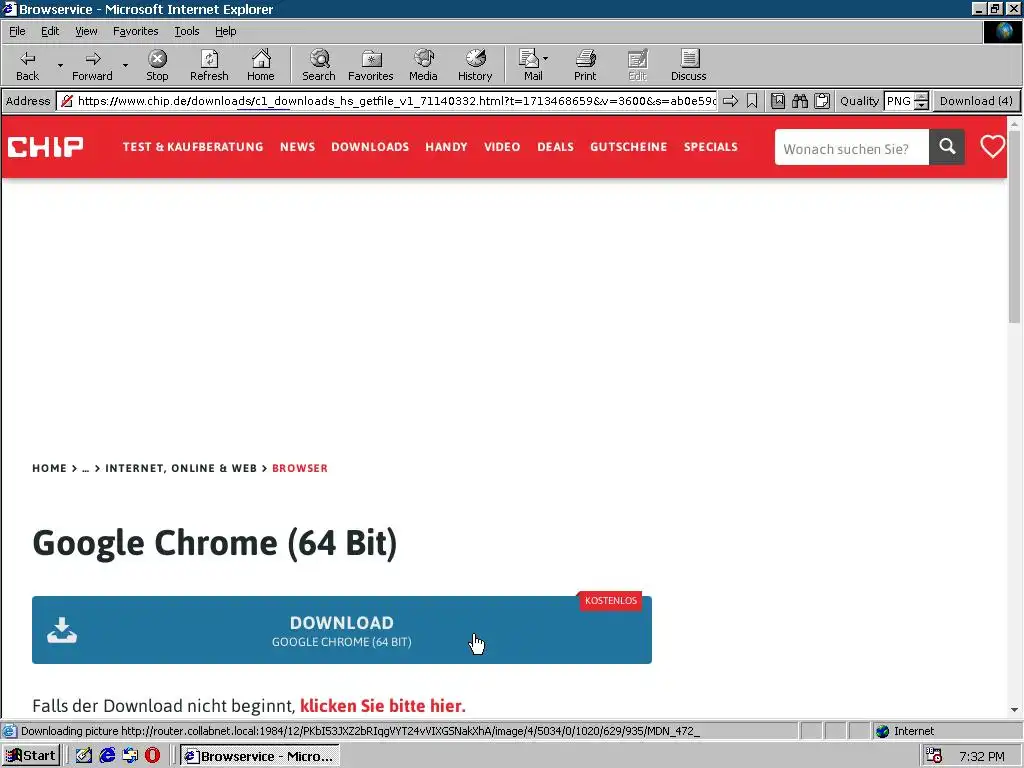
Task: Click the bookmarked page icon after the separator
Action: pos(778,101)
